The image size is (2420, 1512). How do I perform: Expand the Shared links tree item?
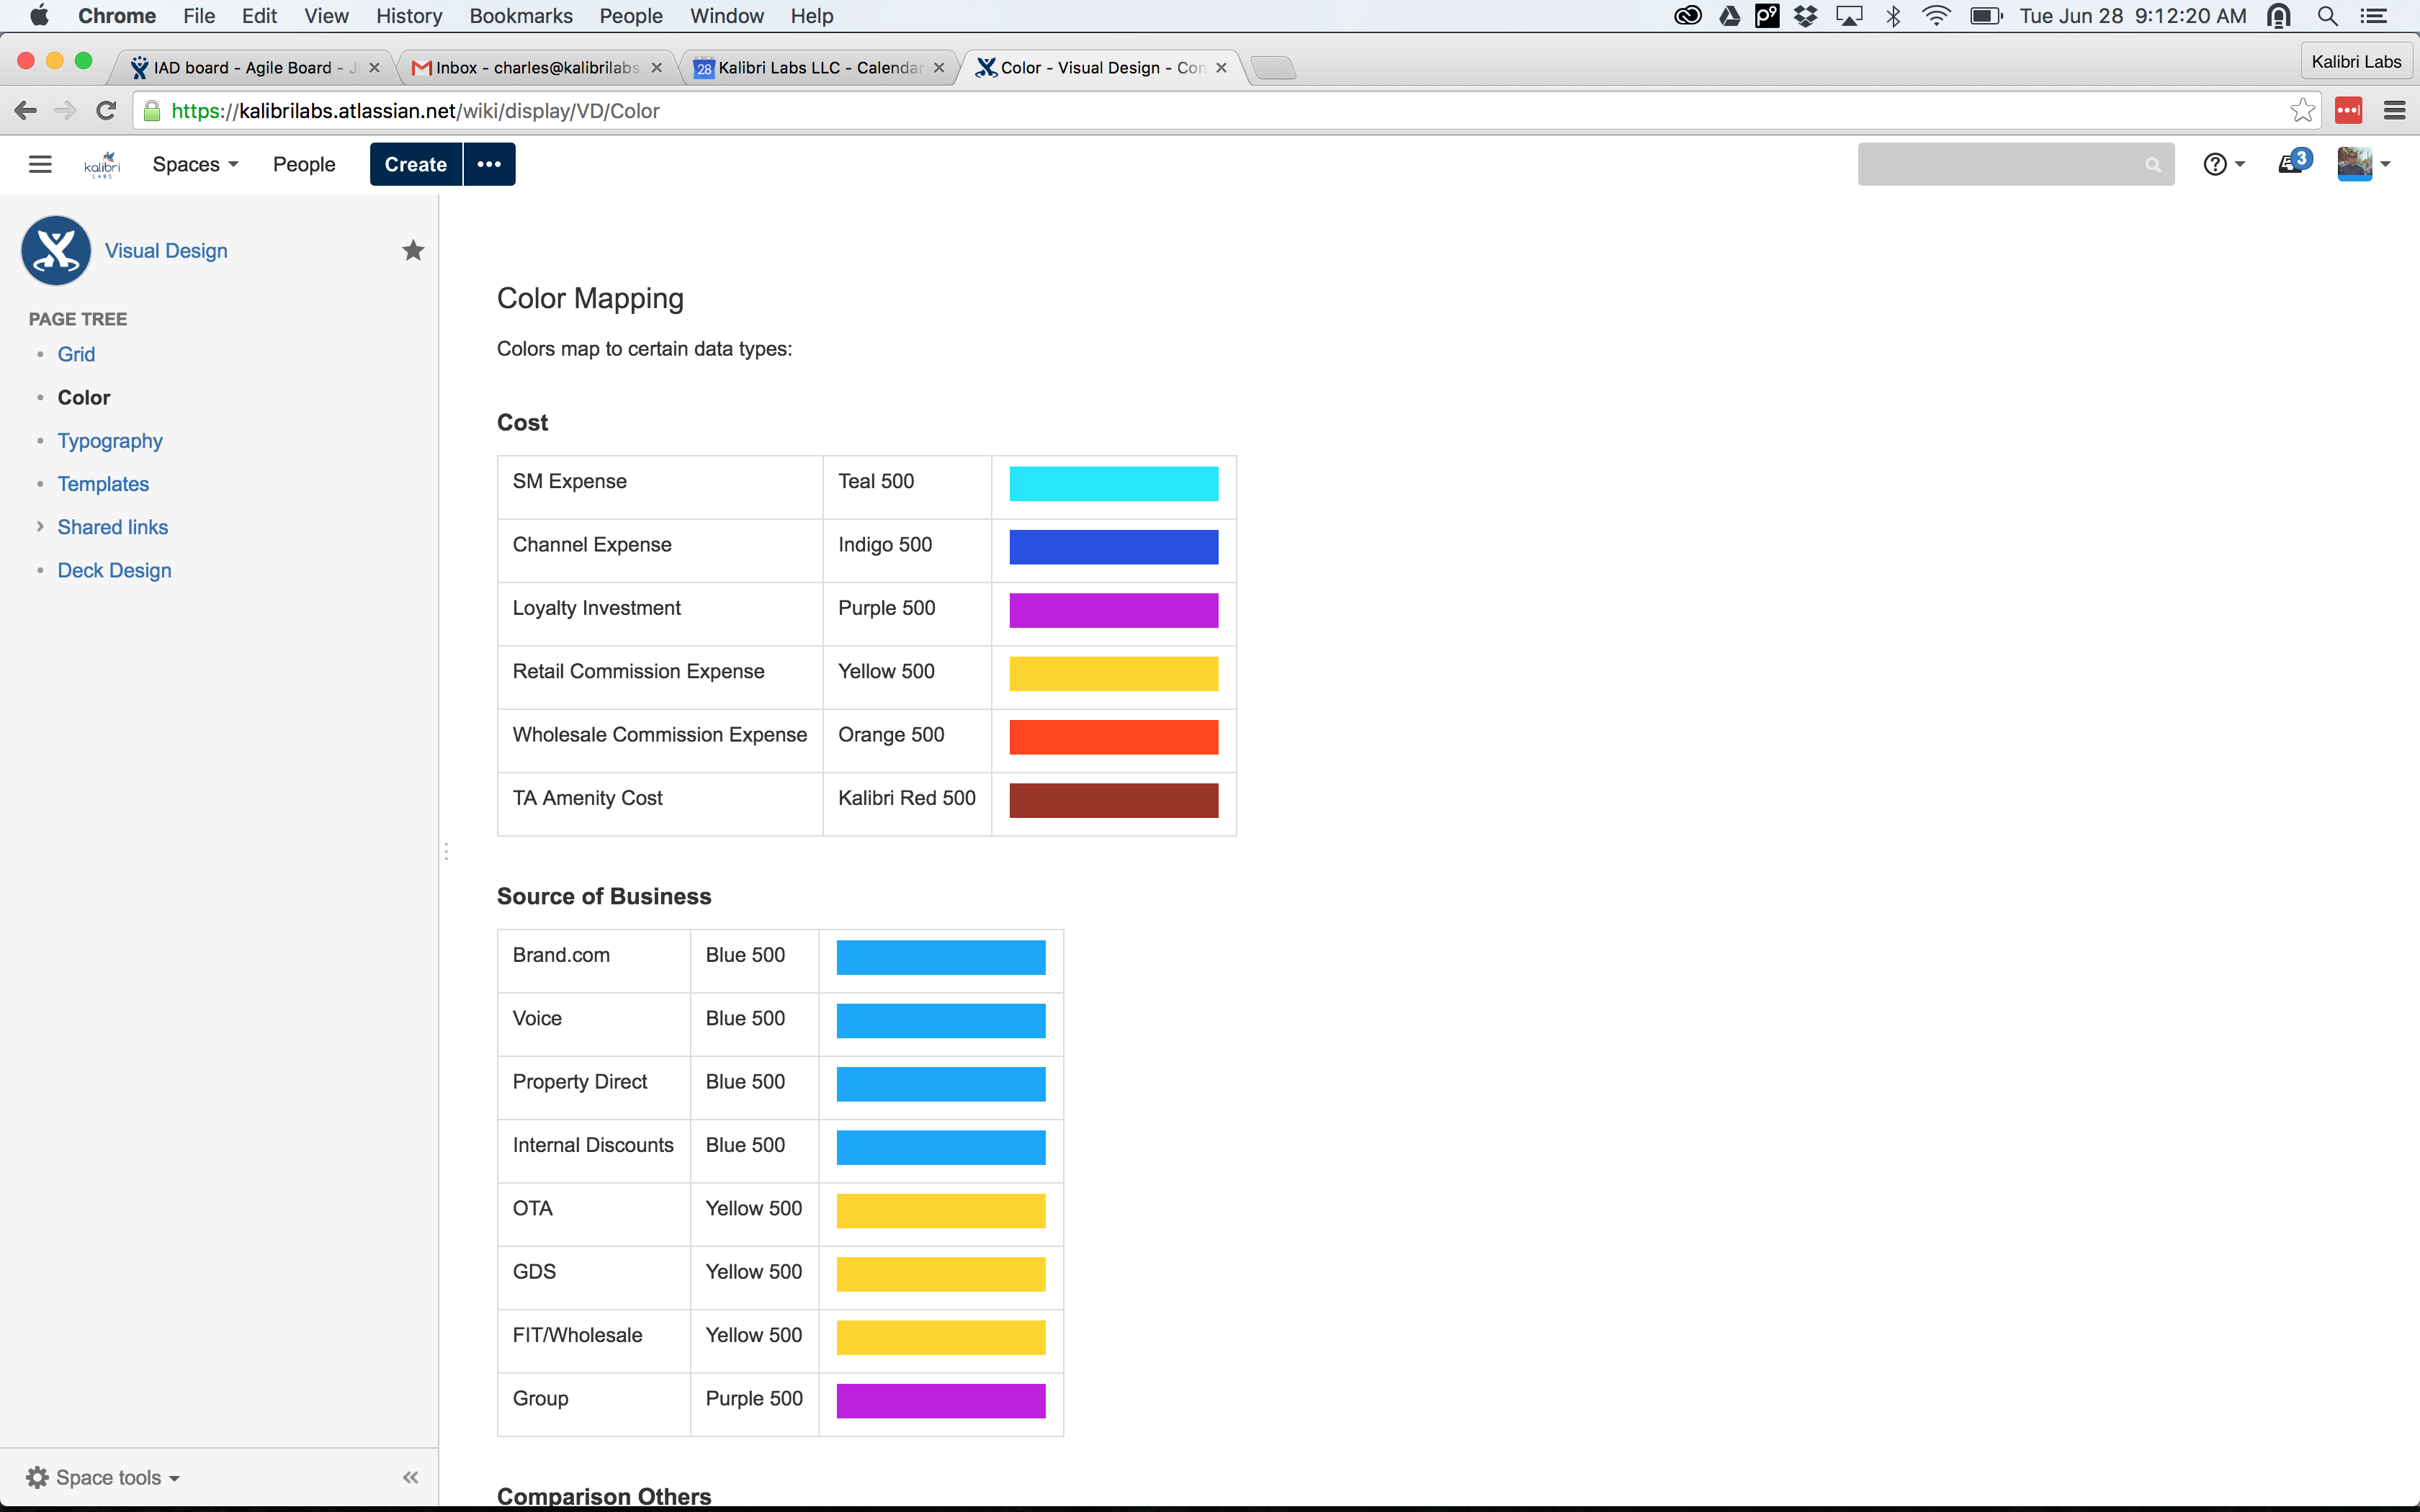pos(40,526)
